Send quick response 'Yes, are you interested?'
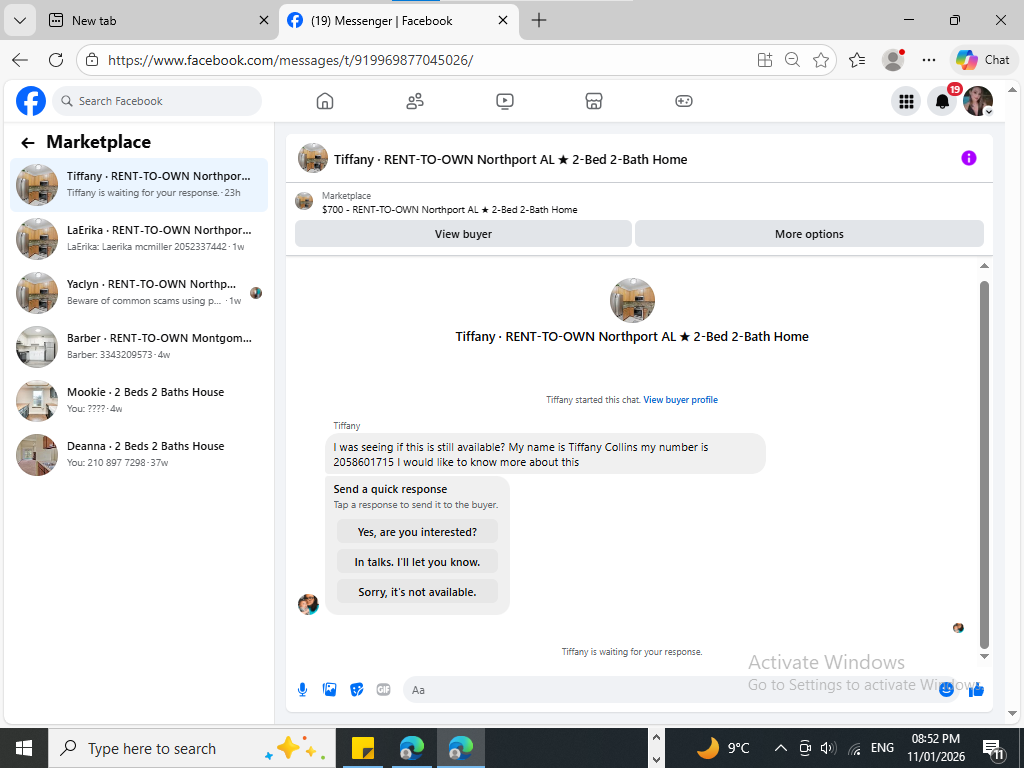Image resolution: width=1024 pixels, height=768 pixels. pos(417,532)
